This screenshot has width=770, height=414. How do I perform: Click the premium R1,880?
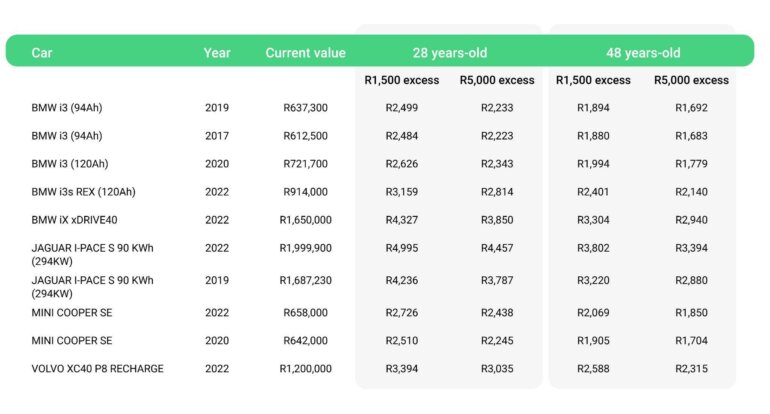click(593, 136)
